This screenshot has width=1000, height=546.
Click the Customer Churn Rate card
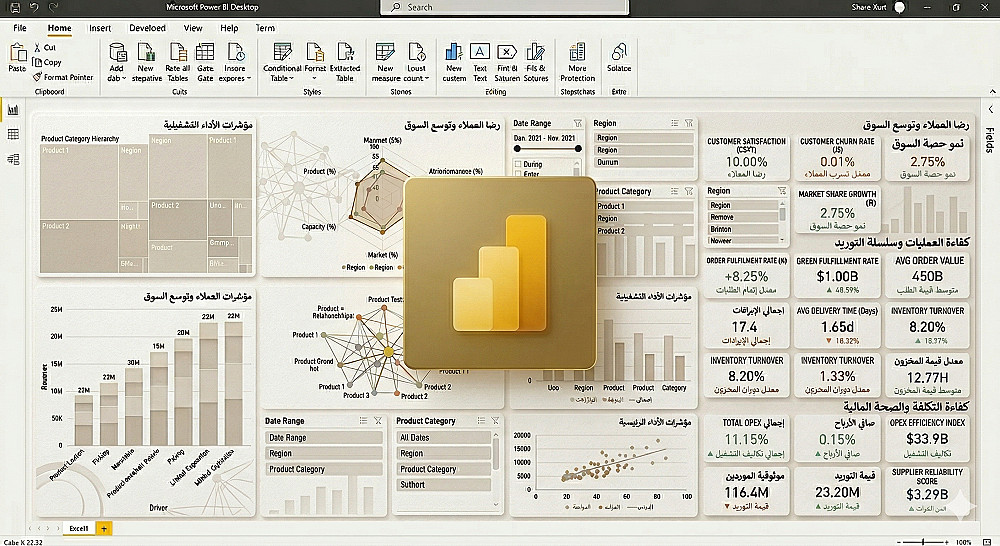[x=837, y=158]
